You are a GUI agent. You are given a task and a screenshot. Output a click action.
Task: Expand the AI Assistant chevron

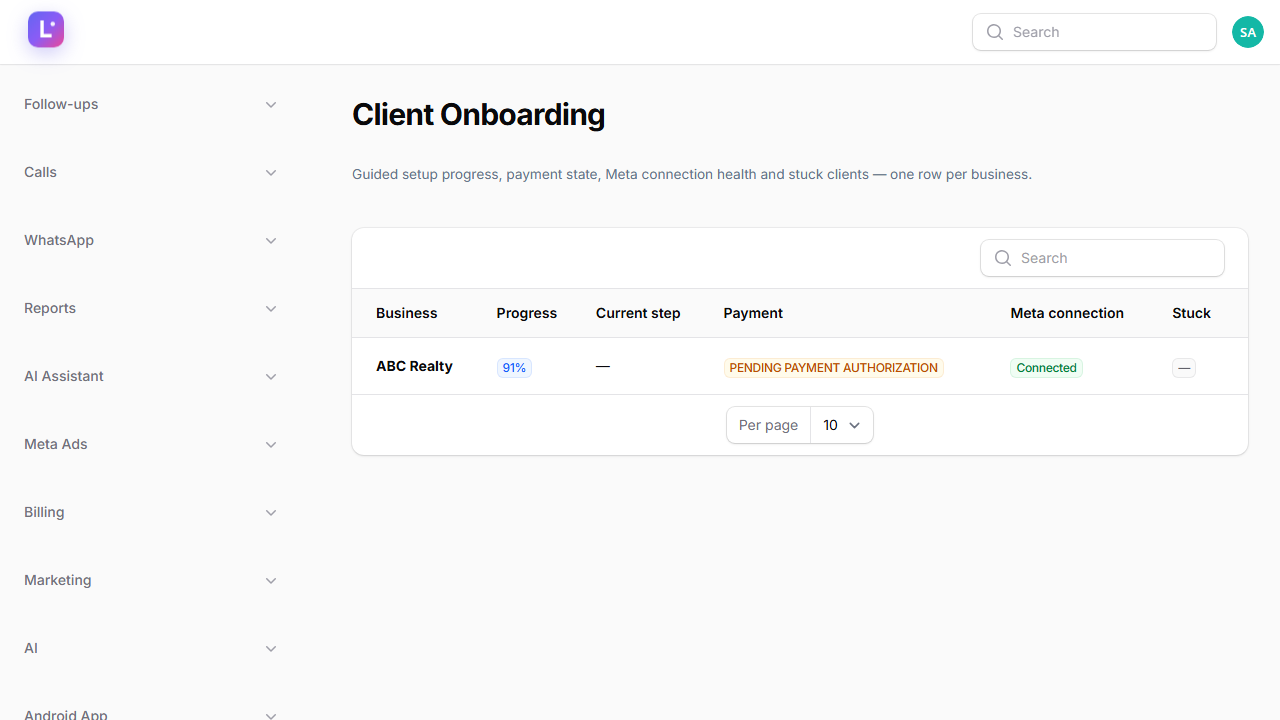(x=271, y=377)
